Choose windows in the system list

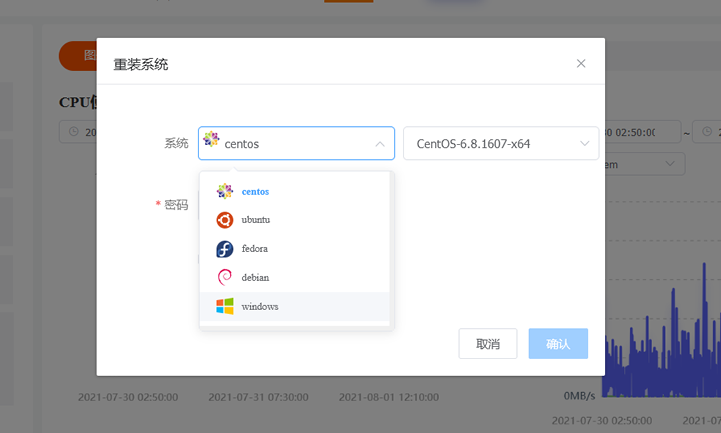coord(295,307)
